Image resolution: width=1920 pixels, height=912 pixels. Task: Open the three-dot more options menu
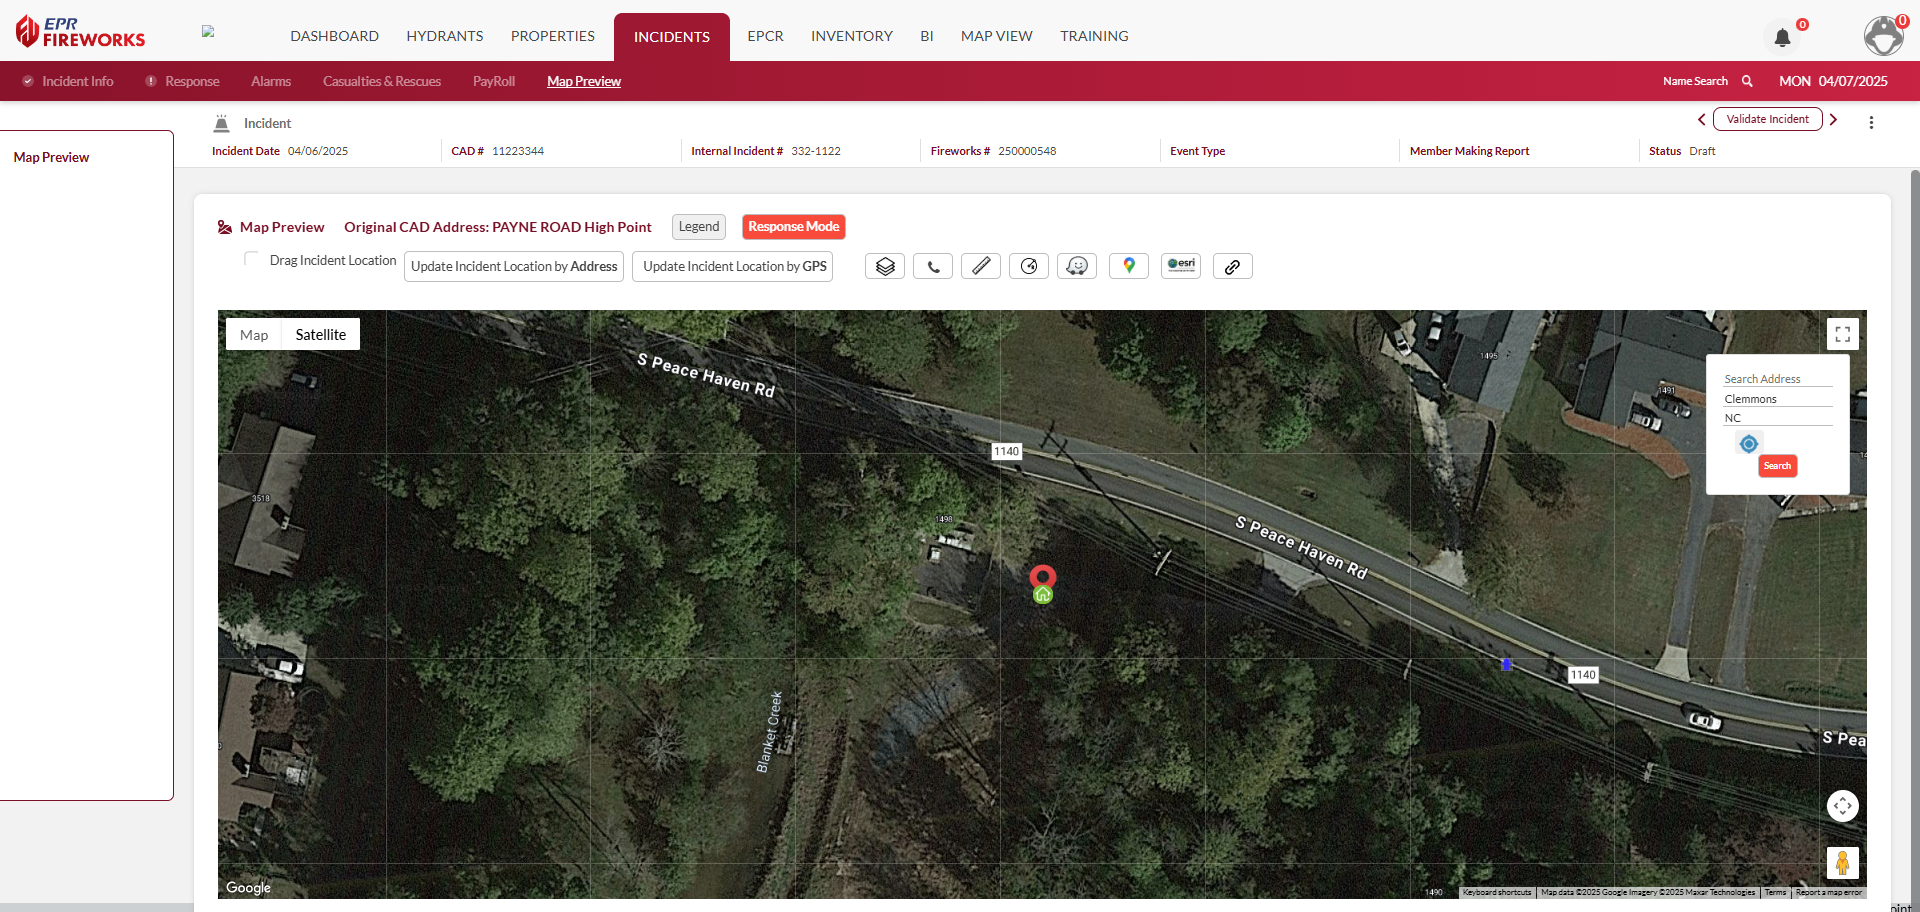1871,122
